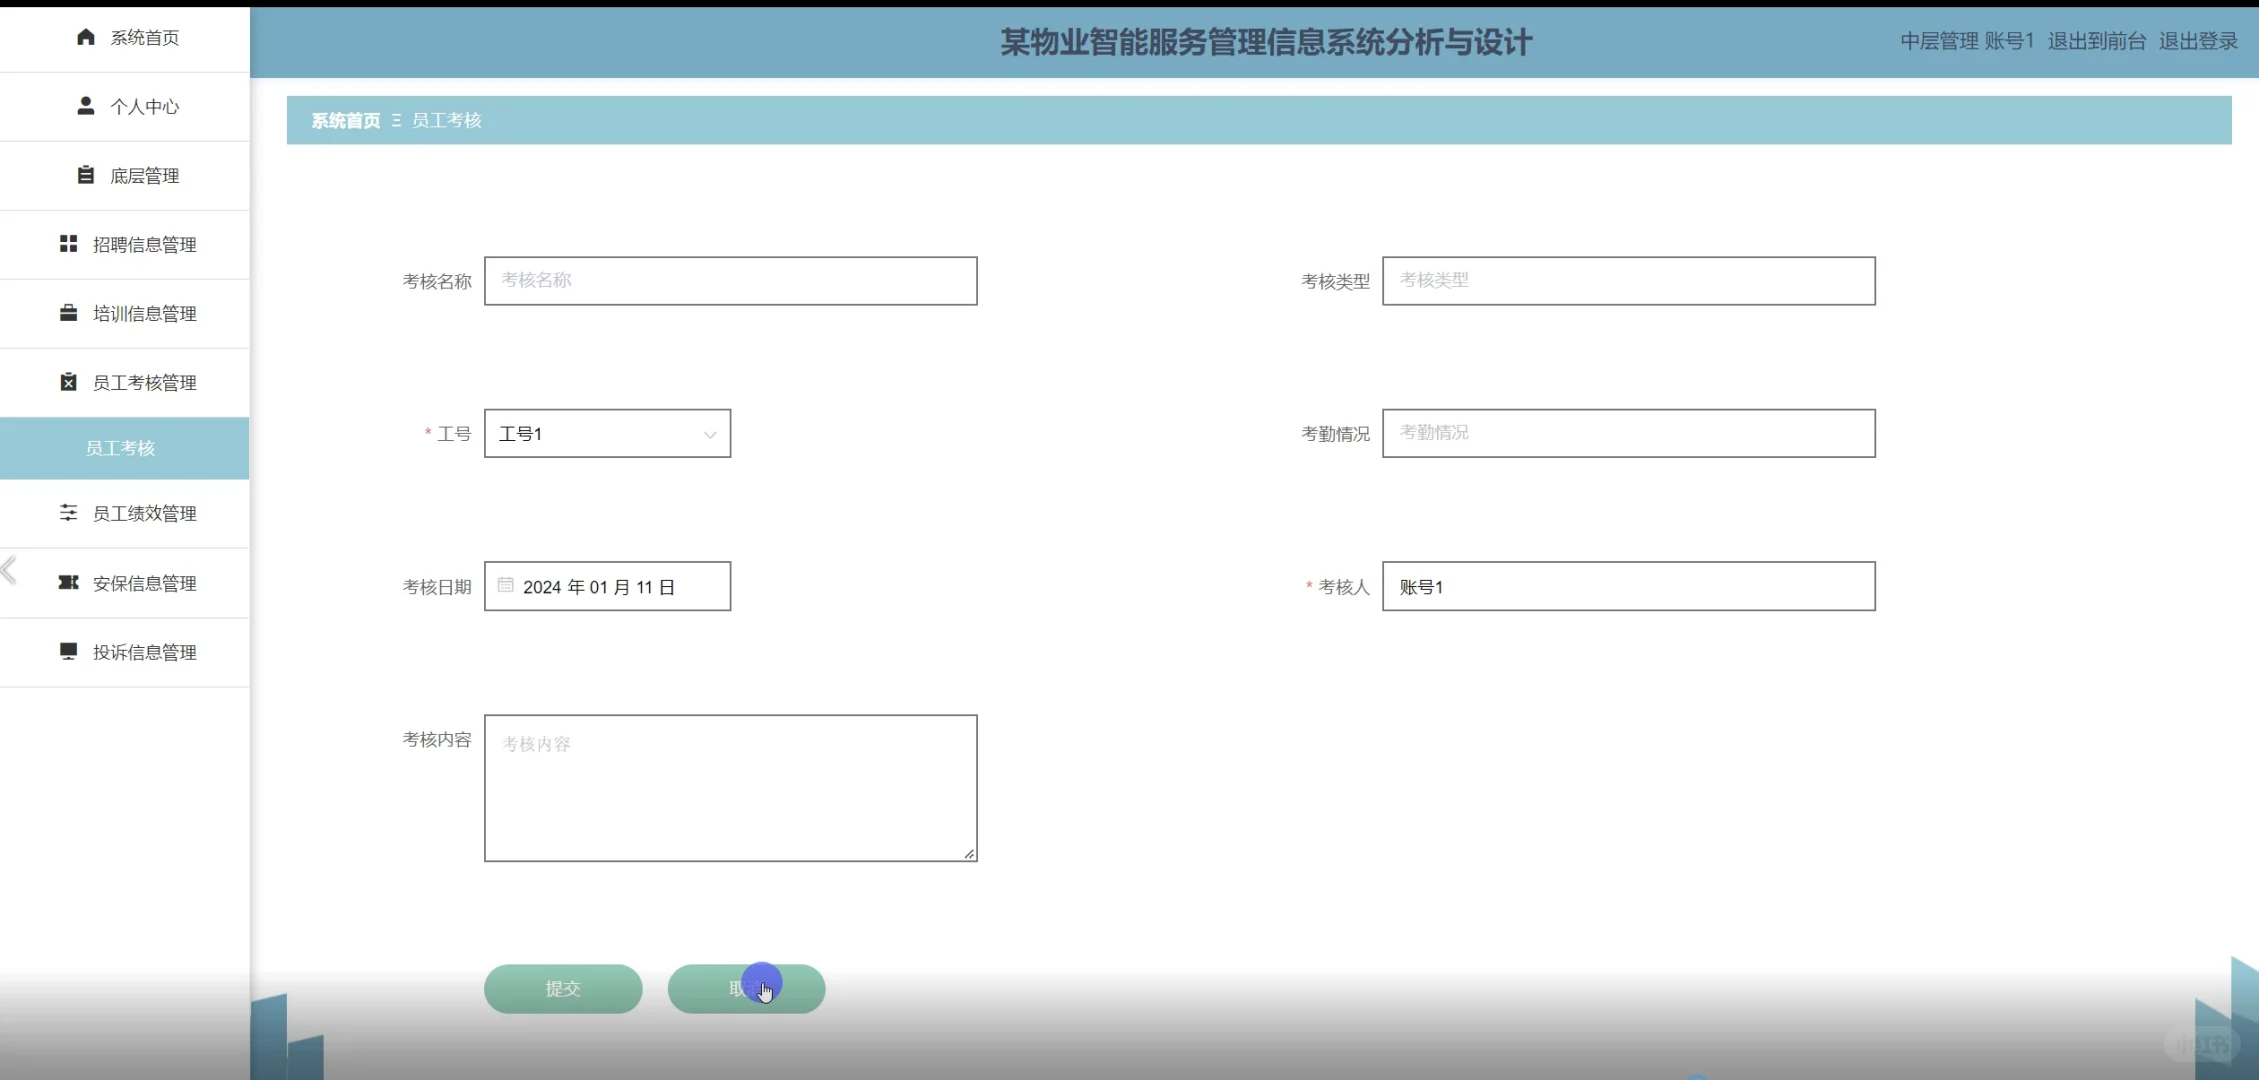Open 员工绩效管理 using its sliders icon

[68, 513]
